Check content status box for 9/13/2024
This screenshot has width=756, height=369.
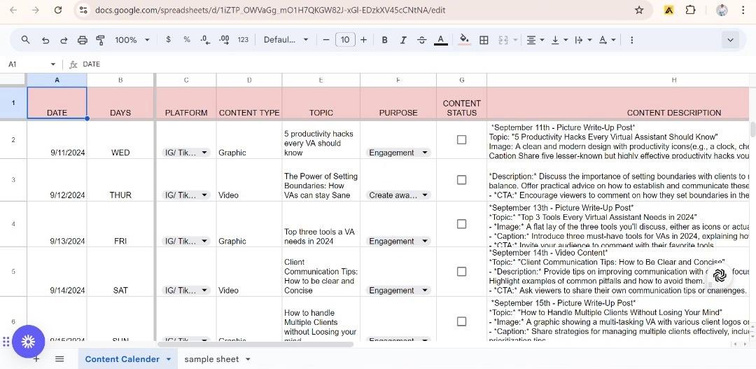tap(461, 224)
